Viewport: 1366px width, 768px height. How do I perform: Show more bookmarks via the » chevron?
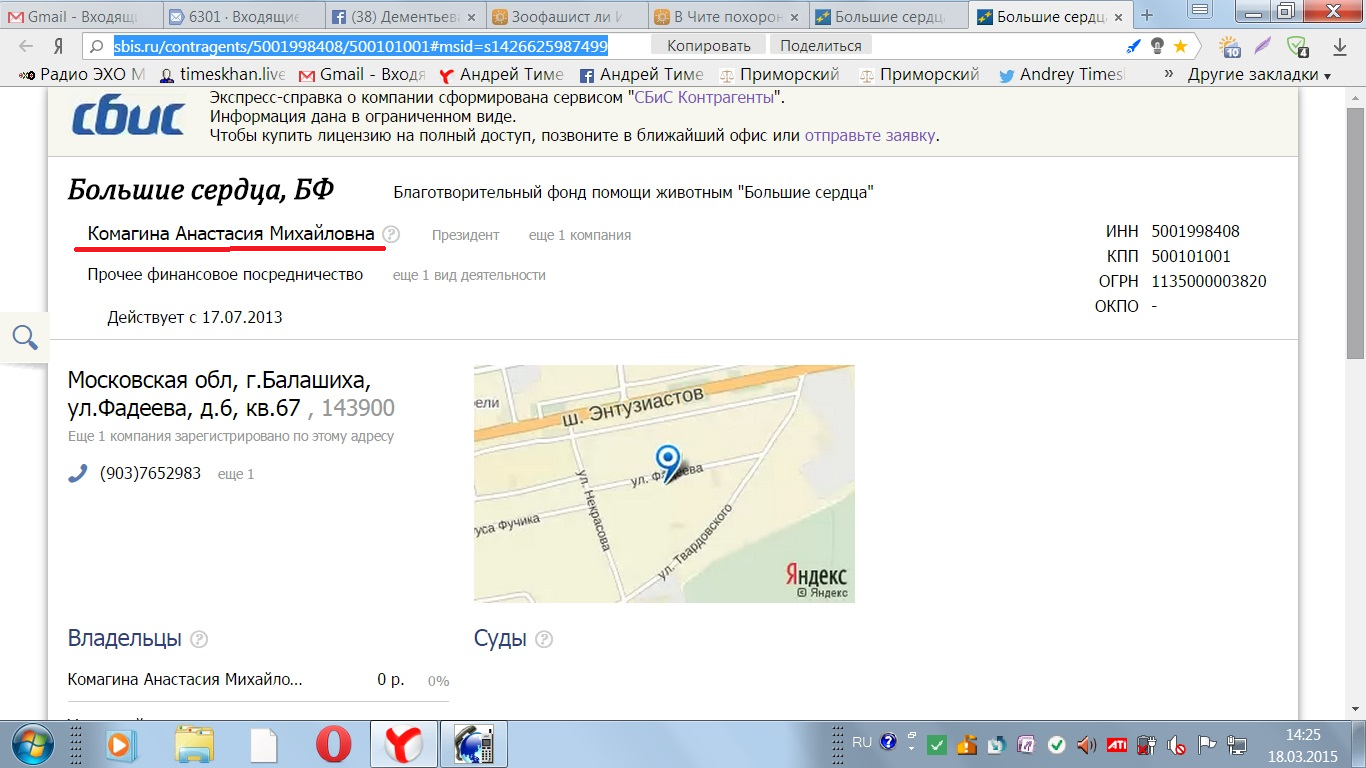pos(1168,75)
